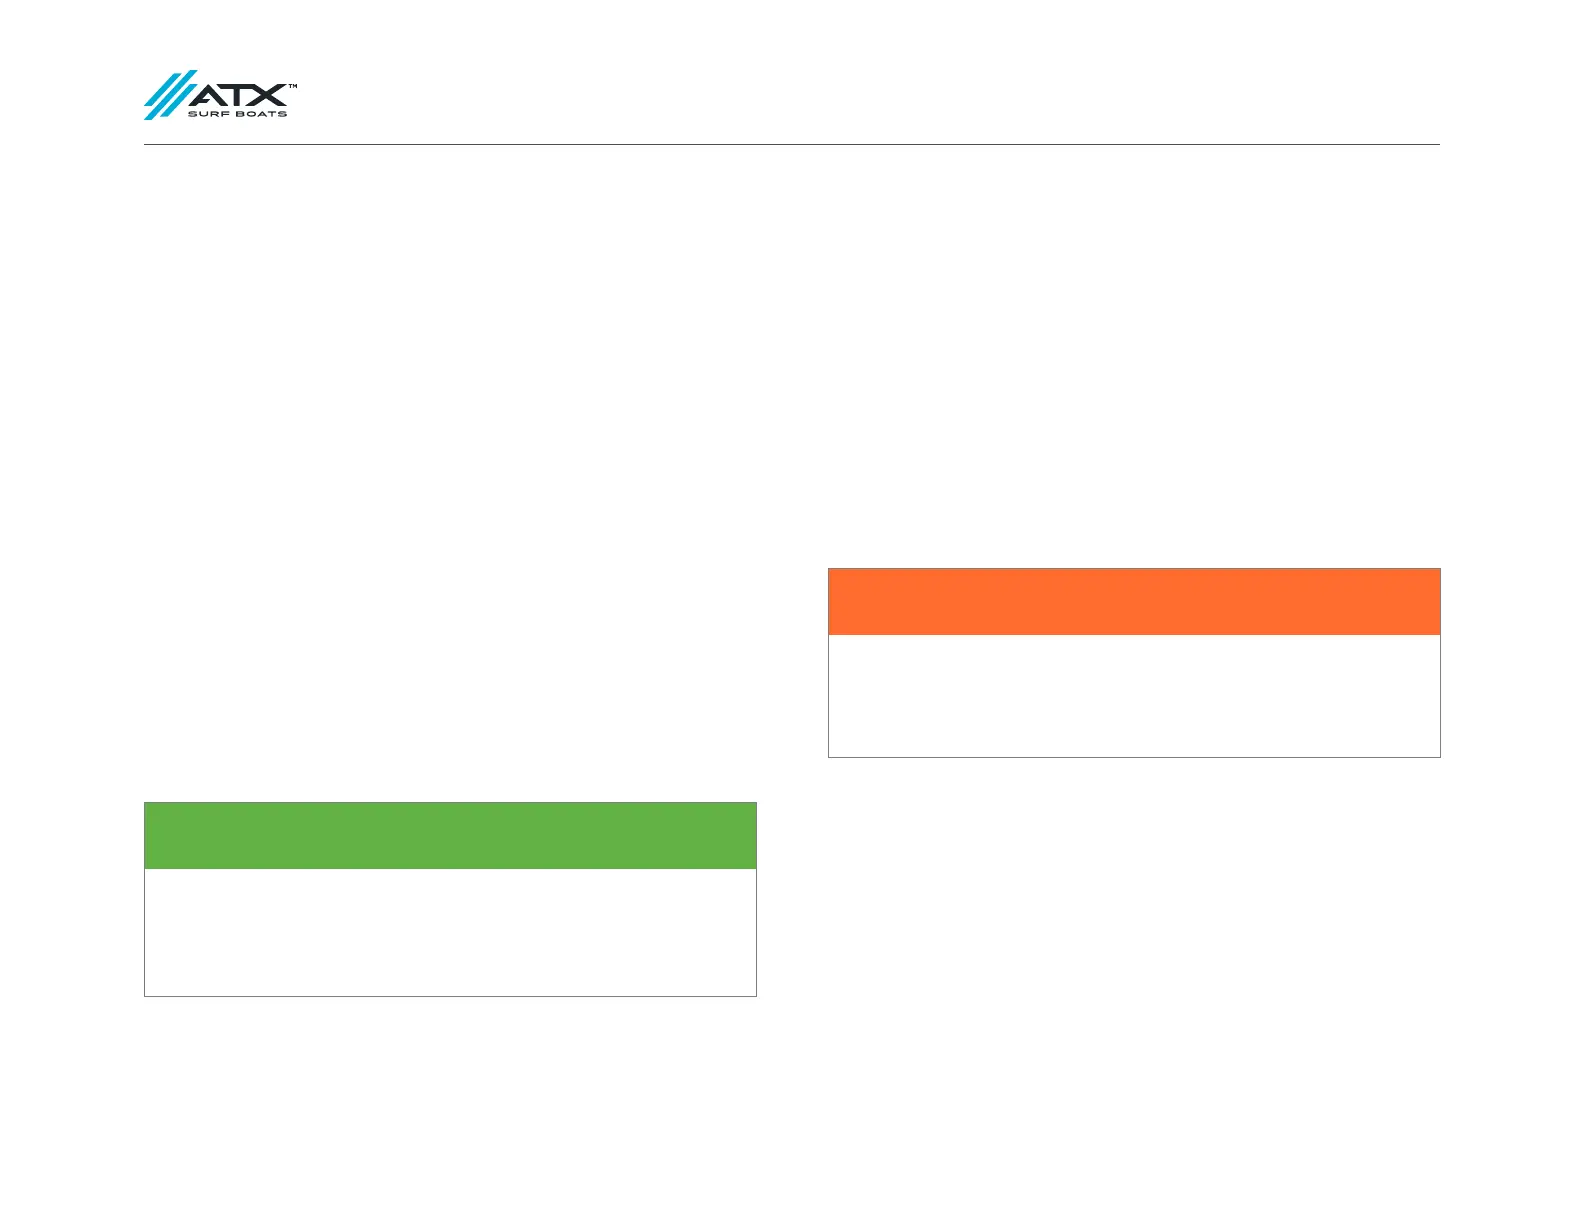The height and width of the screenshot is (1224, 1584).
Task: Click the right end of the header divider line
Action: [1430, 145]
